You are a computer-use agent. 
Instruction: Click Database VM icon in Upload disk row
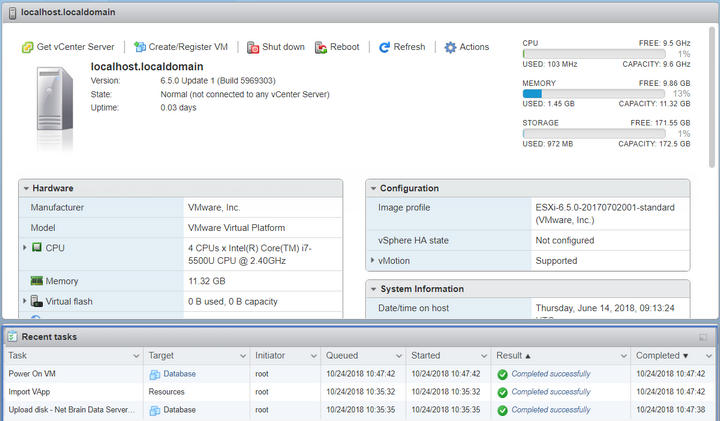(155, 410)
